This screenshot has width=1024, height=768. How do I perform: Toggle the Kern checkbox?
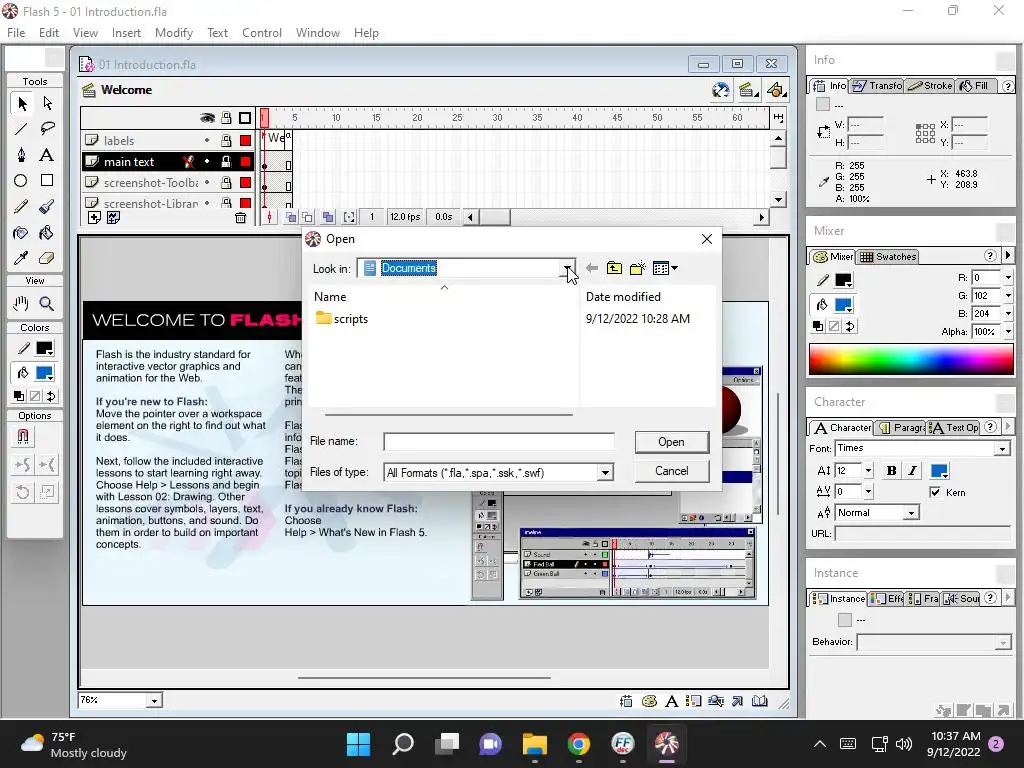[x=935, y=492]
